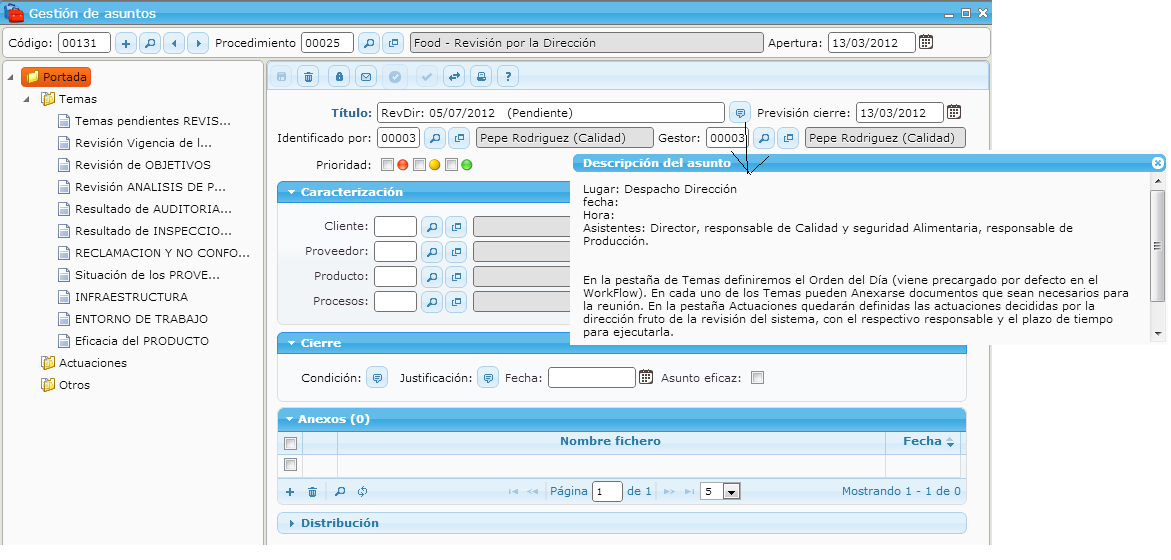
Task: Go to previous asunto arrow
Action: point(173,43)
